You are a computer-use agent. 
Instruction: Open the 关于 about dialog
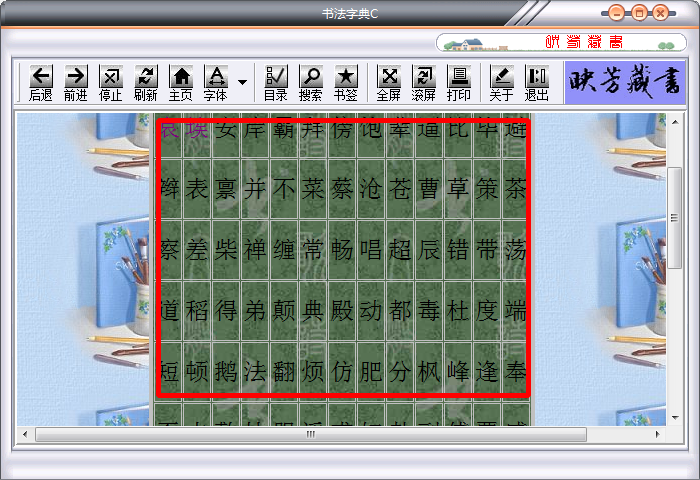(501, 83)
